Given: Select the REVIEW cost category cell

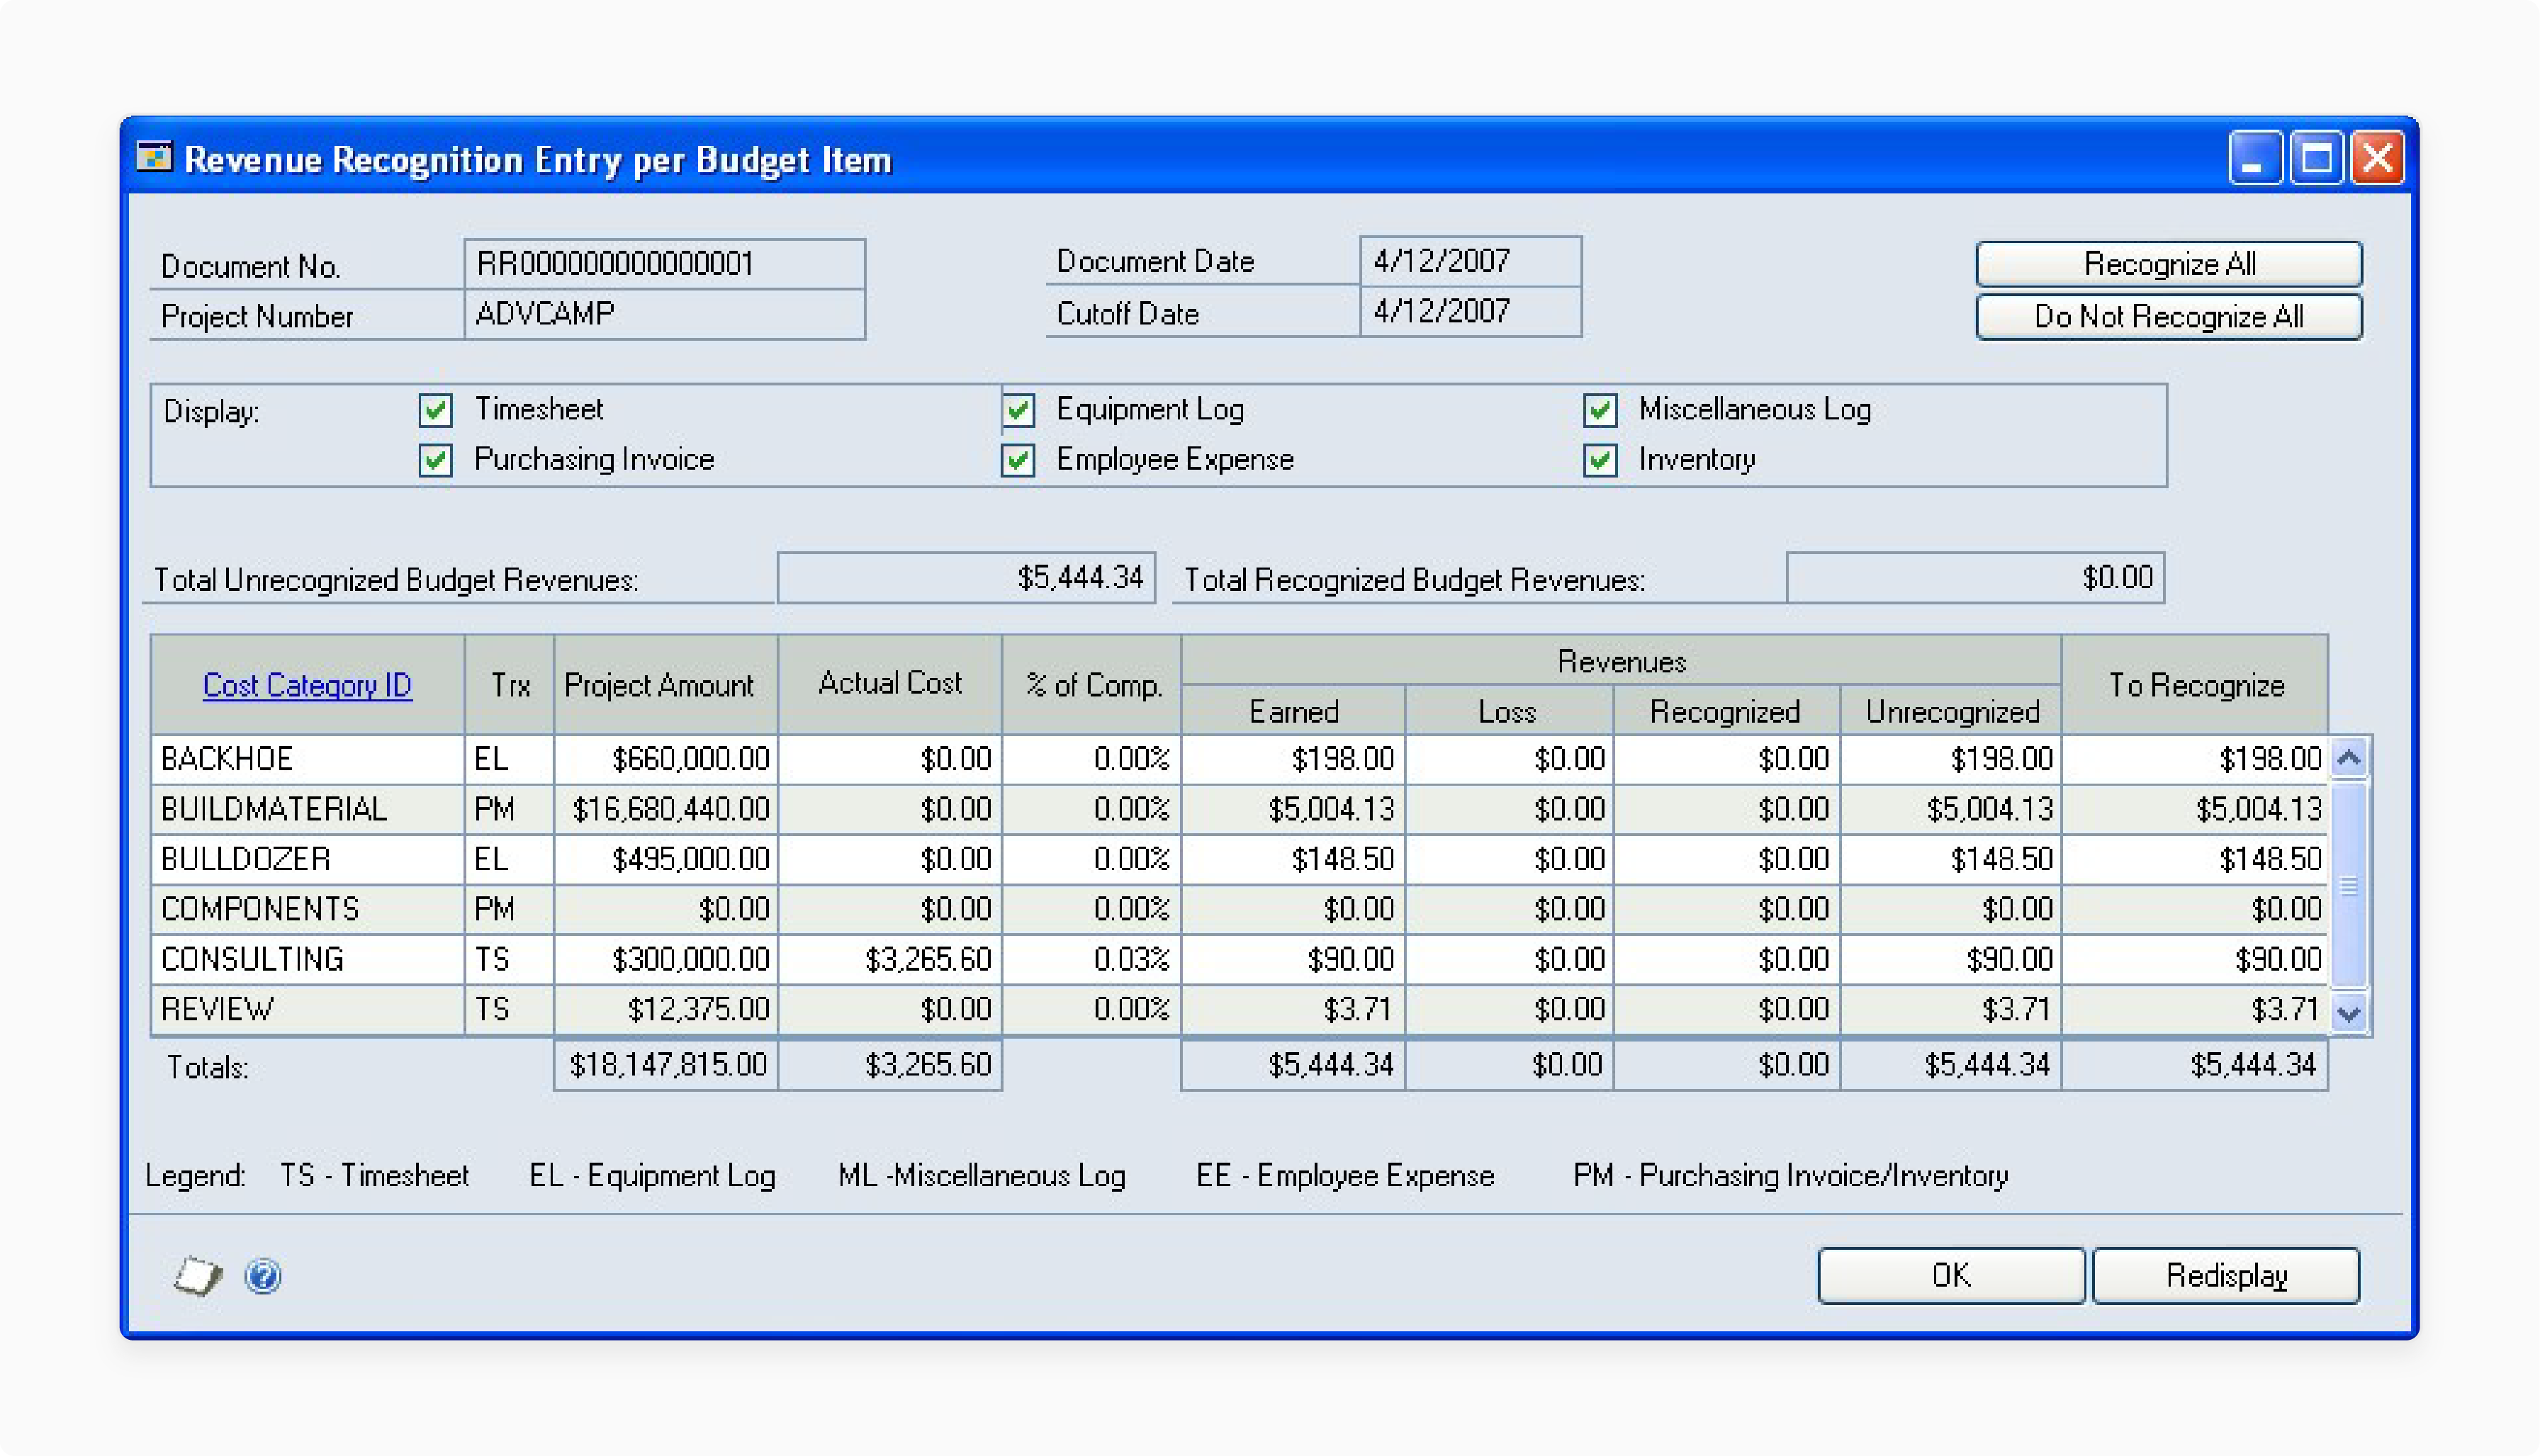Looking at the screenshot, I should click(x=308, y=1009).
